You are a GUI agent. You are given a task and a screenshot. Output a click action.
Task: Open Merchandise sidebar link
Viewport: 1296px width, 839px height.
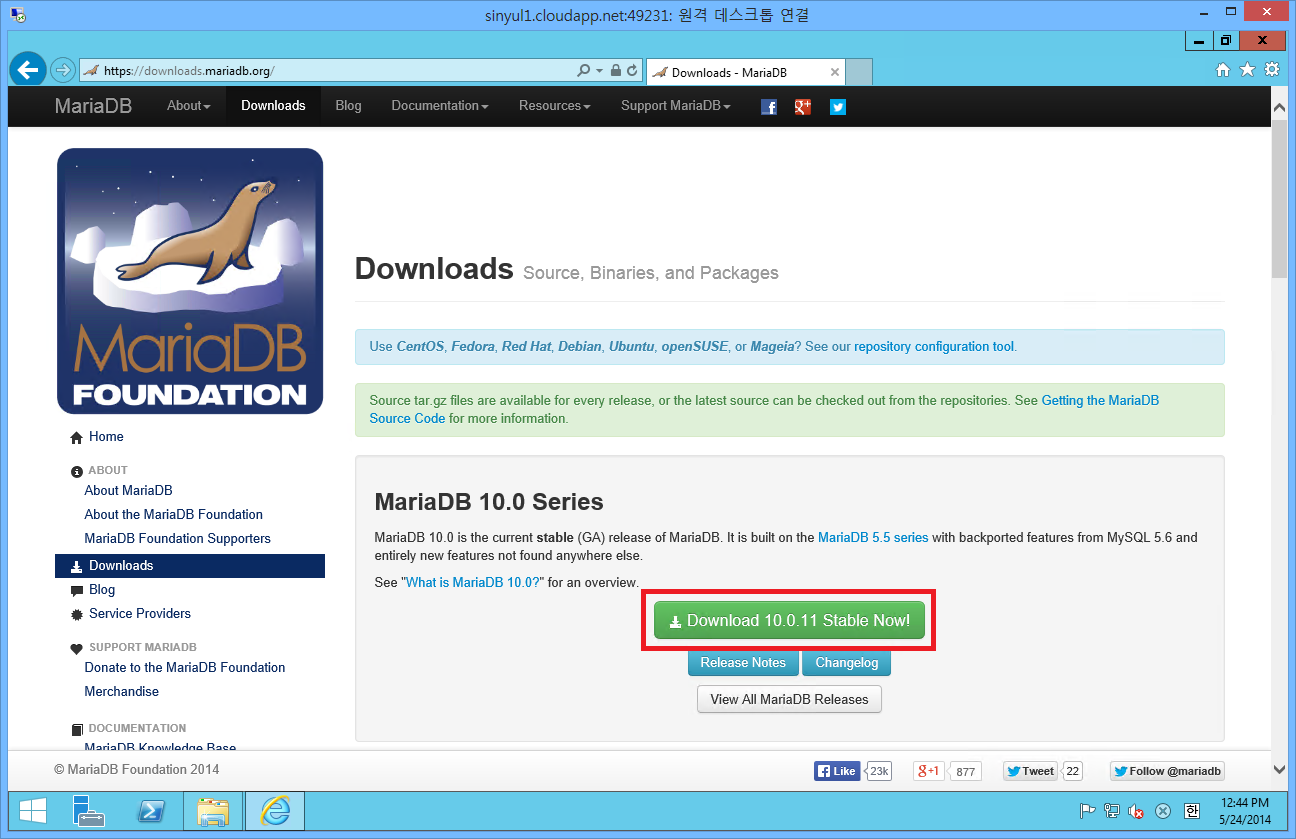coord(122,692)
